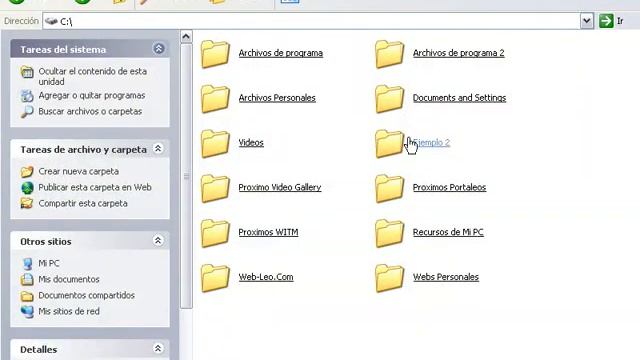Collapse the Detalles panel
The width and height of the screenshot is (640, 360).
(x=158, y=349)
